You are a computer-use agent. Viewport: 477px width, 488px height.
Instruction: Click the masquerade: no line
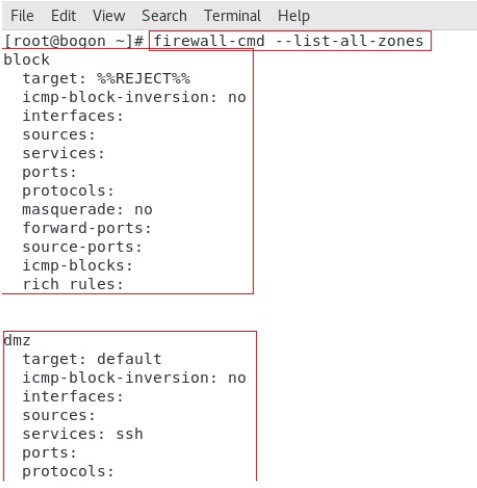(x=87, y=210)
